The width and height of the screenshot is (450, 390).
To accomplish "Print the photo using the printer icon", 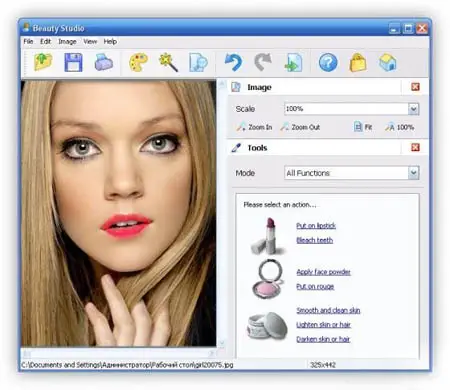I will (x=104, y=62).
